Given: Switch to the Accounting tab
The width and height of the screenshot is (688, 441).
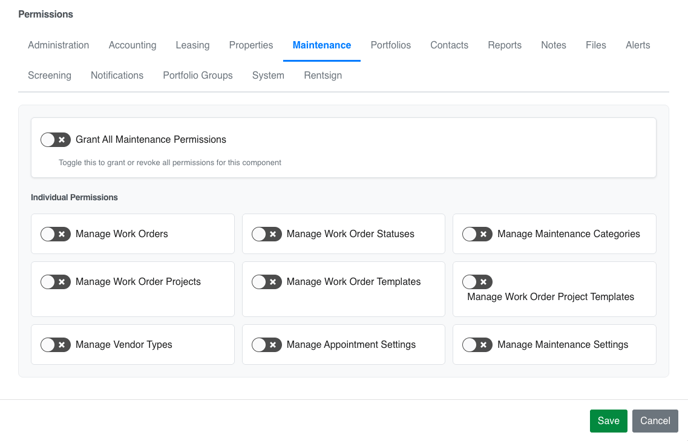Looking at the screenshot, I should point(133,45).
